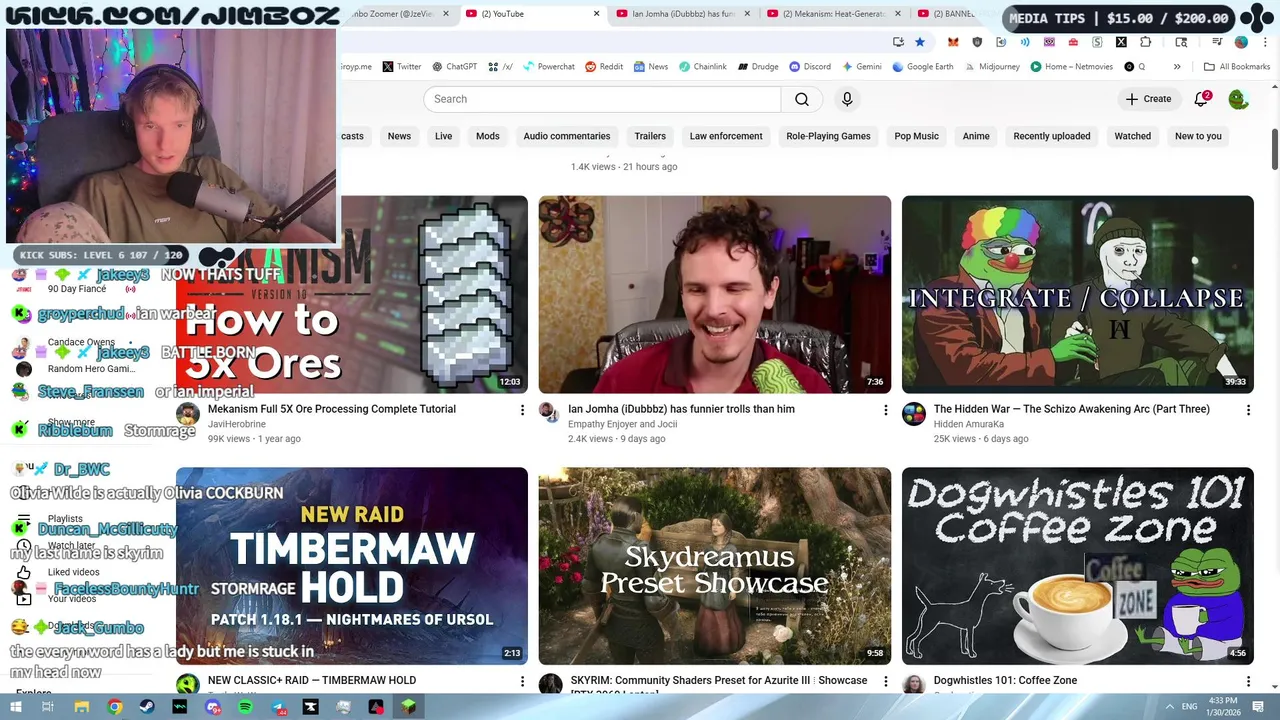The width and height of the screenshot is (1280, 720).
Task: Click the YouTube search magnifier icon
Action: coord(802,99)
